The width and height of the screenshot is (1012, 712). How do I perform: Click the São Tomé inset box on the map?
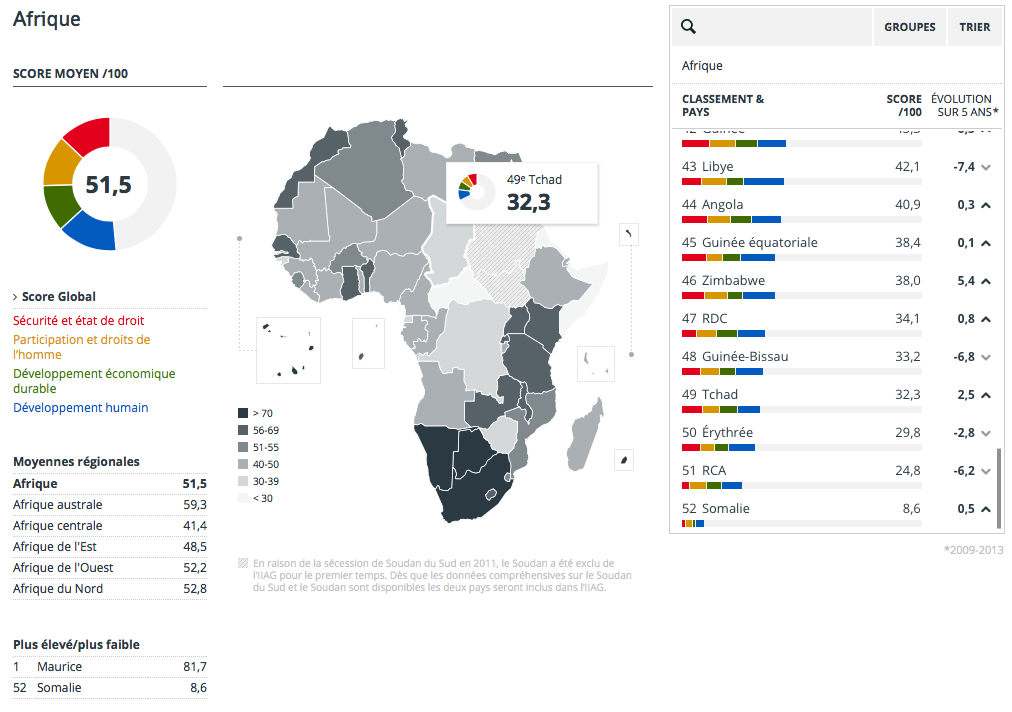[x=370, y=343]
